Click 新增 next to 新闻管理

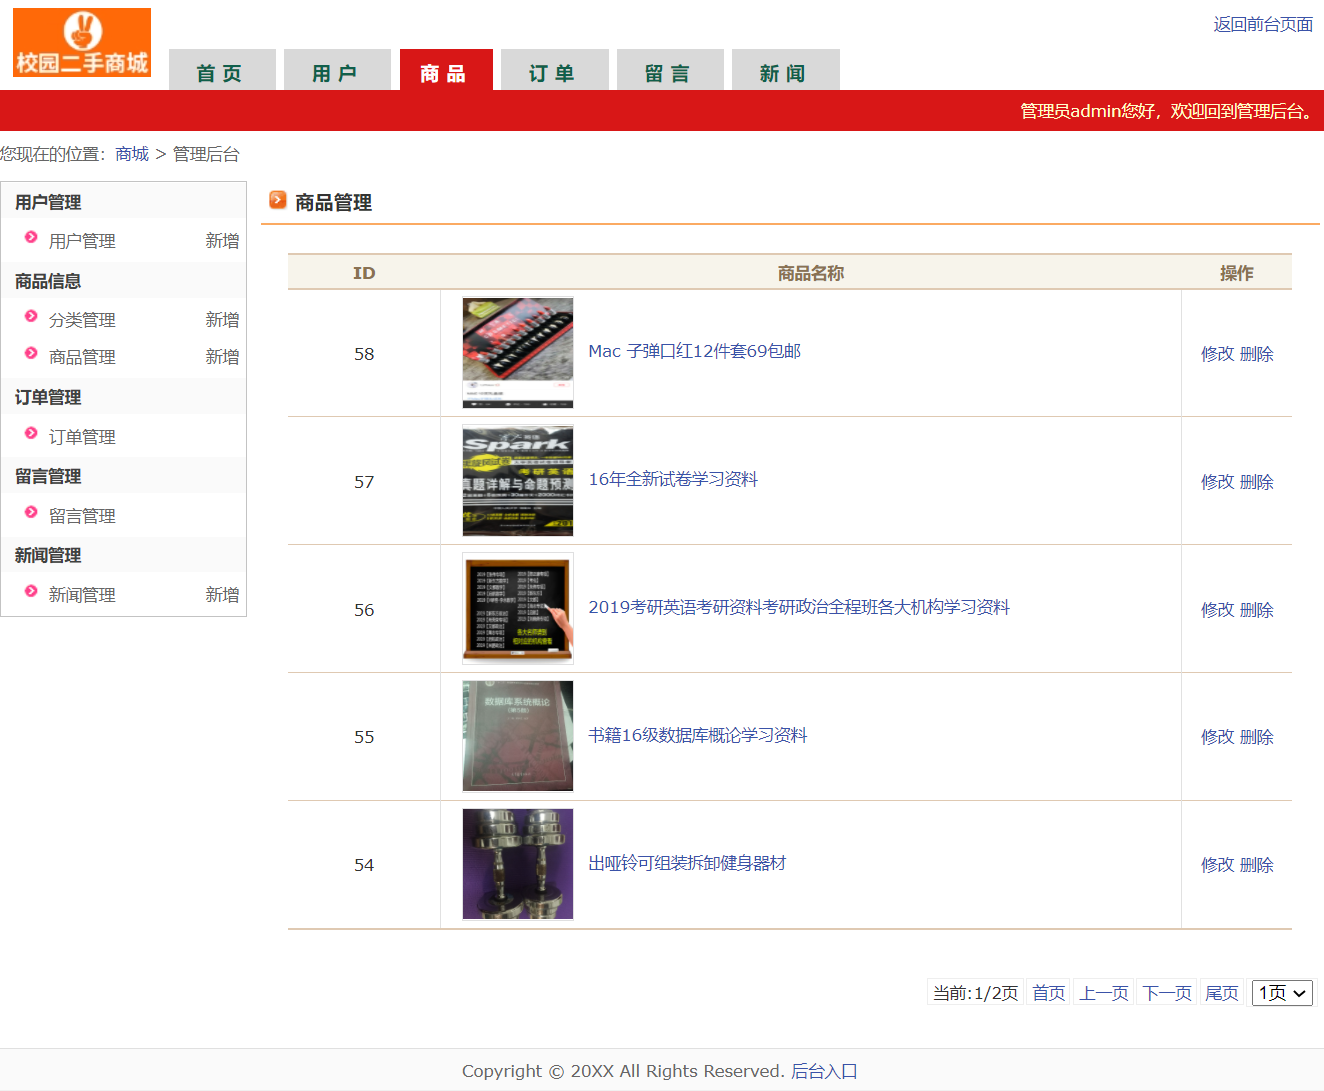[222, 595]
